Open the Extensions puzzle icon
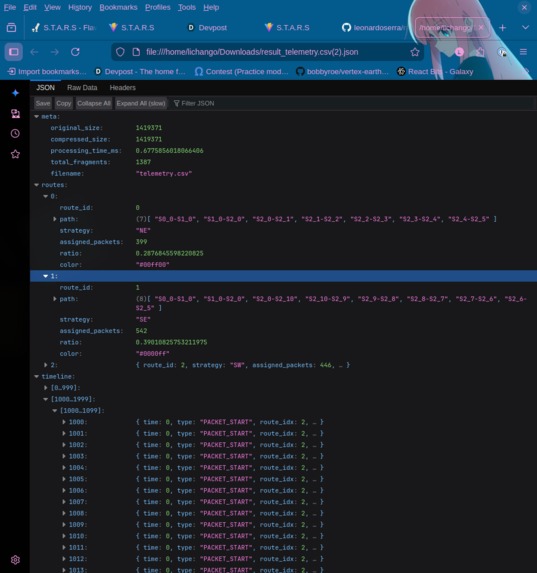Viewport: 537px width, 573px height. click(x=480, y=52)
